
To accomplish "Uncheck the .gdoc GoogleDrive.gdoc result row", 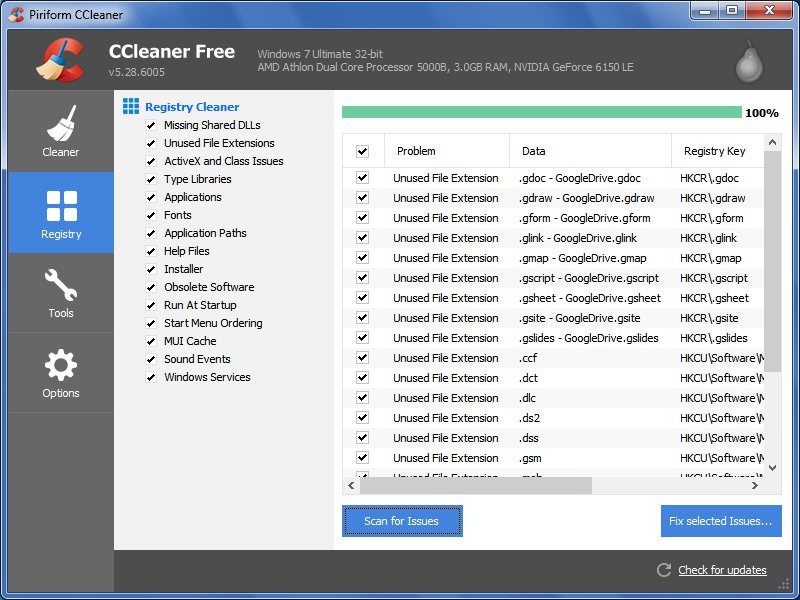I will tap(362, 178).
